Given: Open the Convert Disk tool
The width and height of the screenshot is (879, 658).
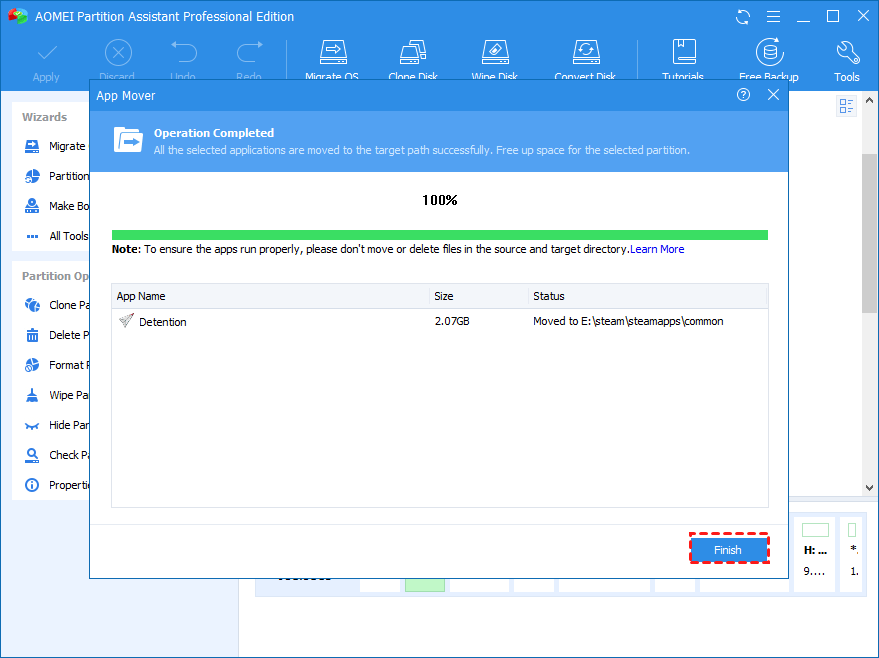Looking at the screenshot, I should tap(585, 59).
